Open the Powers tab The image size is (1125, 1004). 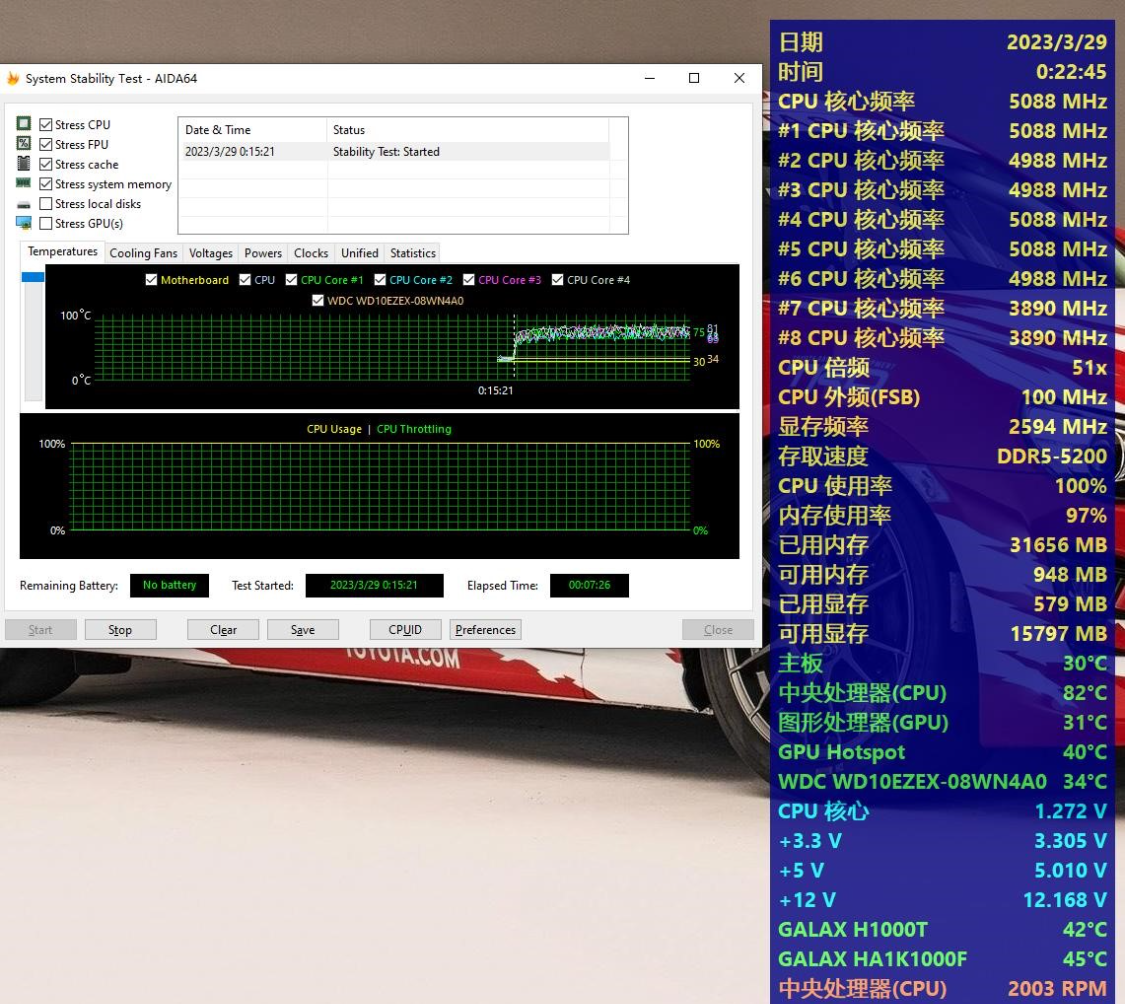(263, 253)
